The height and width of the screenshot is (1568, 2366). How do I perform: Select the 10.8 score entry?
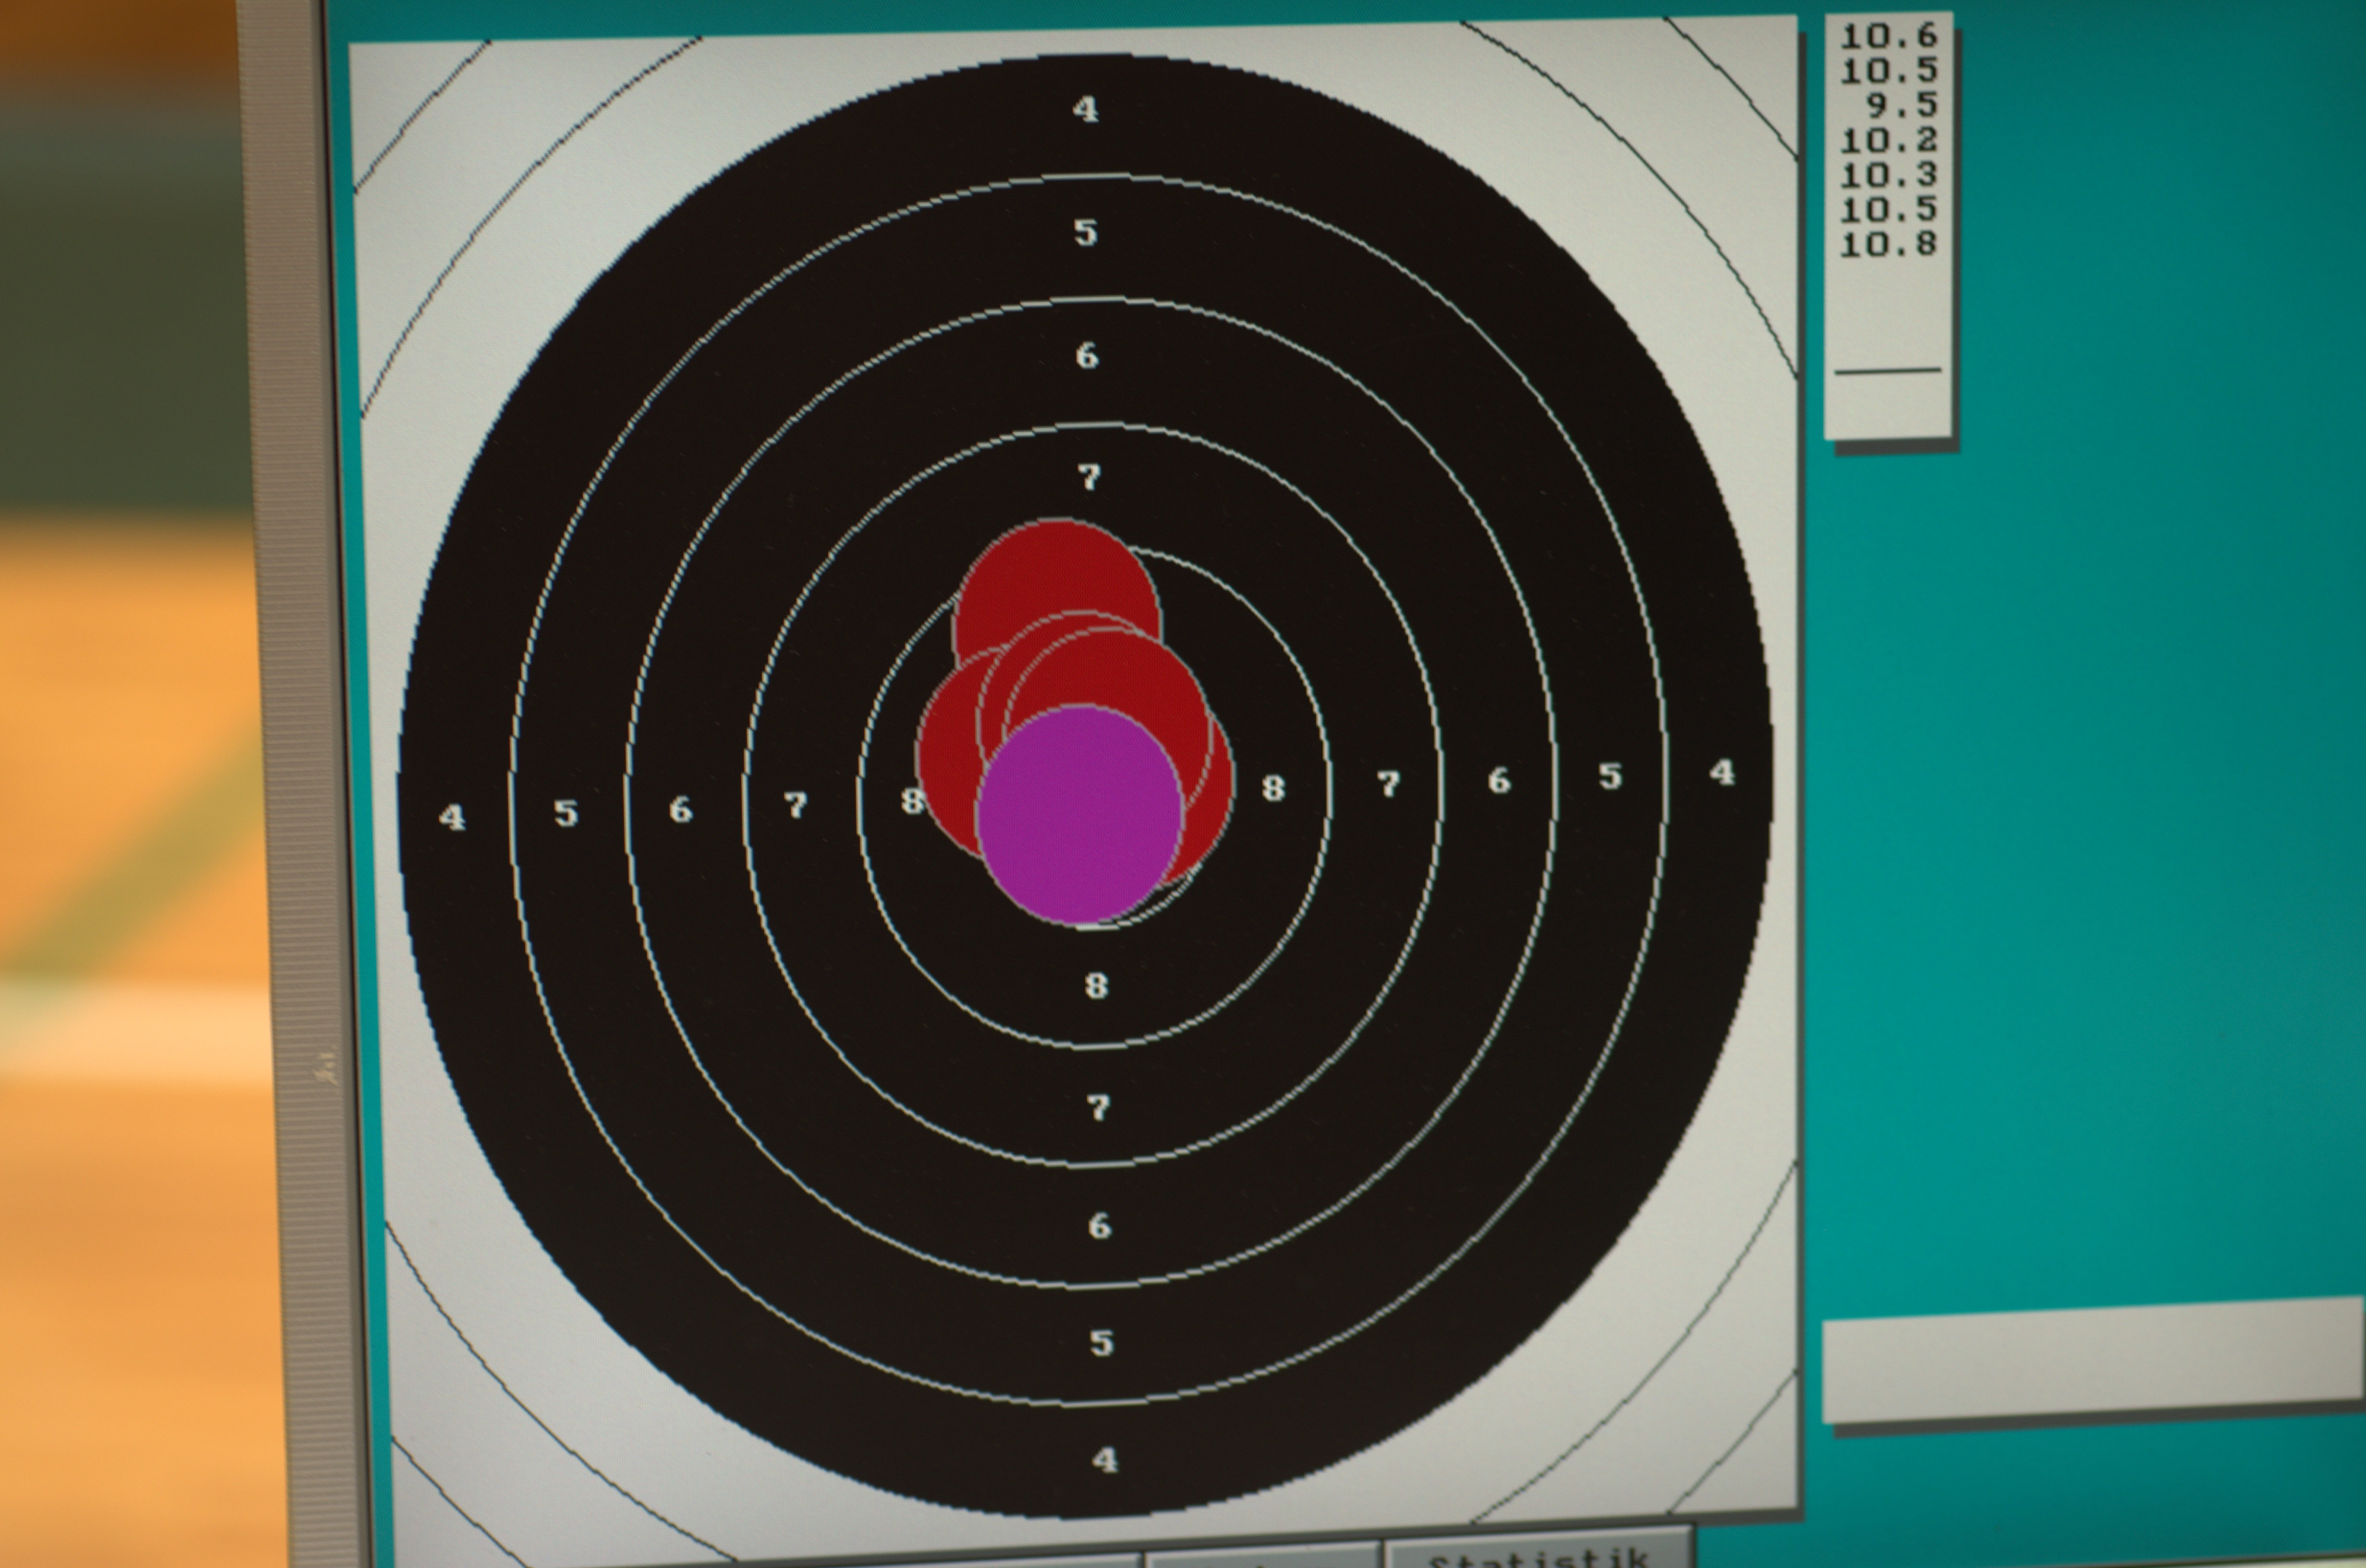(x=1889, y=244)
